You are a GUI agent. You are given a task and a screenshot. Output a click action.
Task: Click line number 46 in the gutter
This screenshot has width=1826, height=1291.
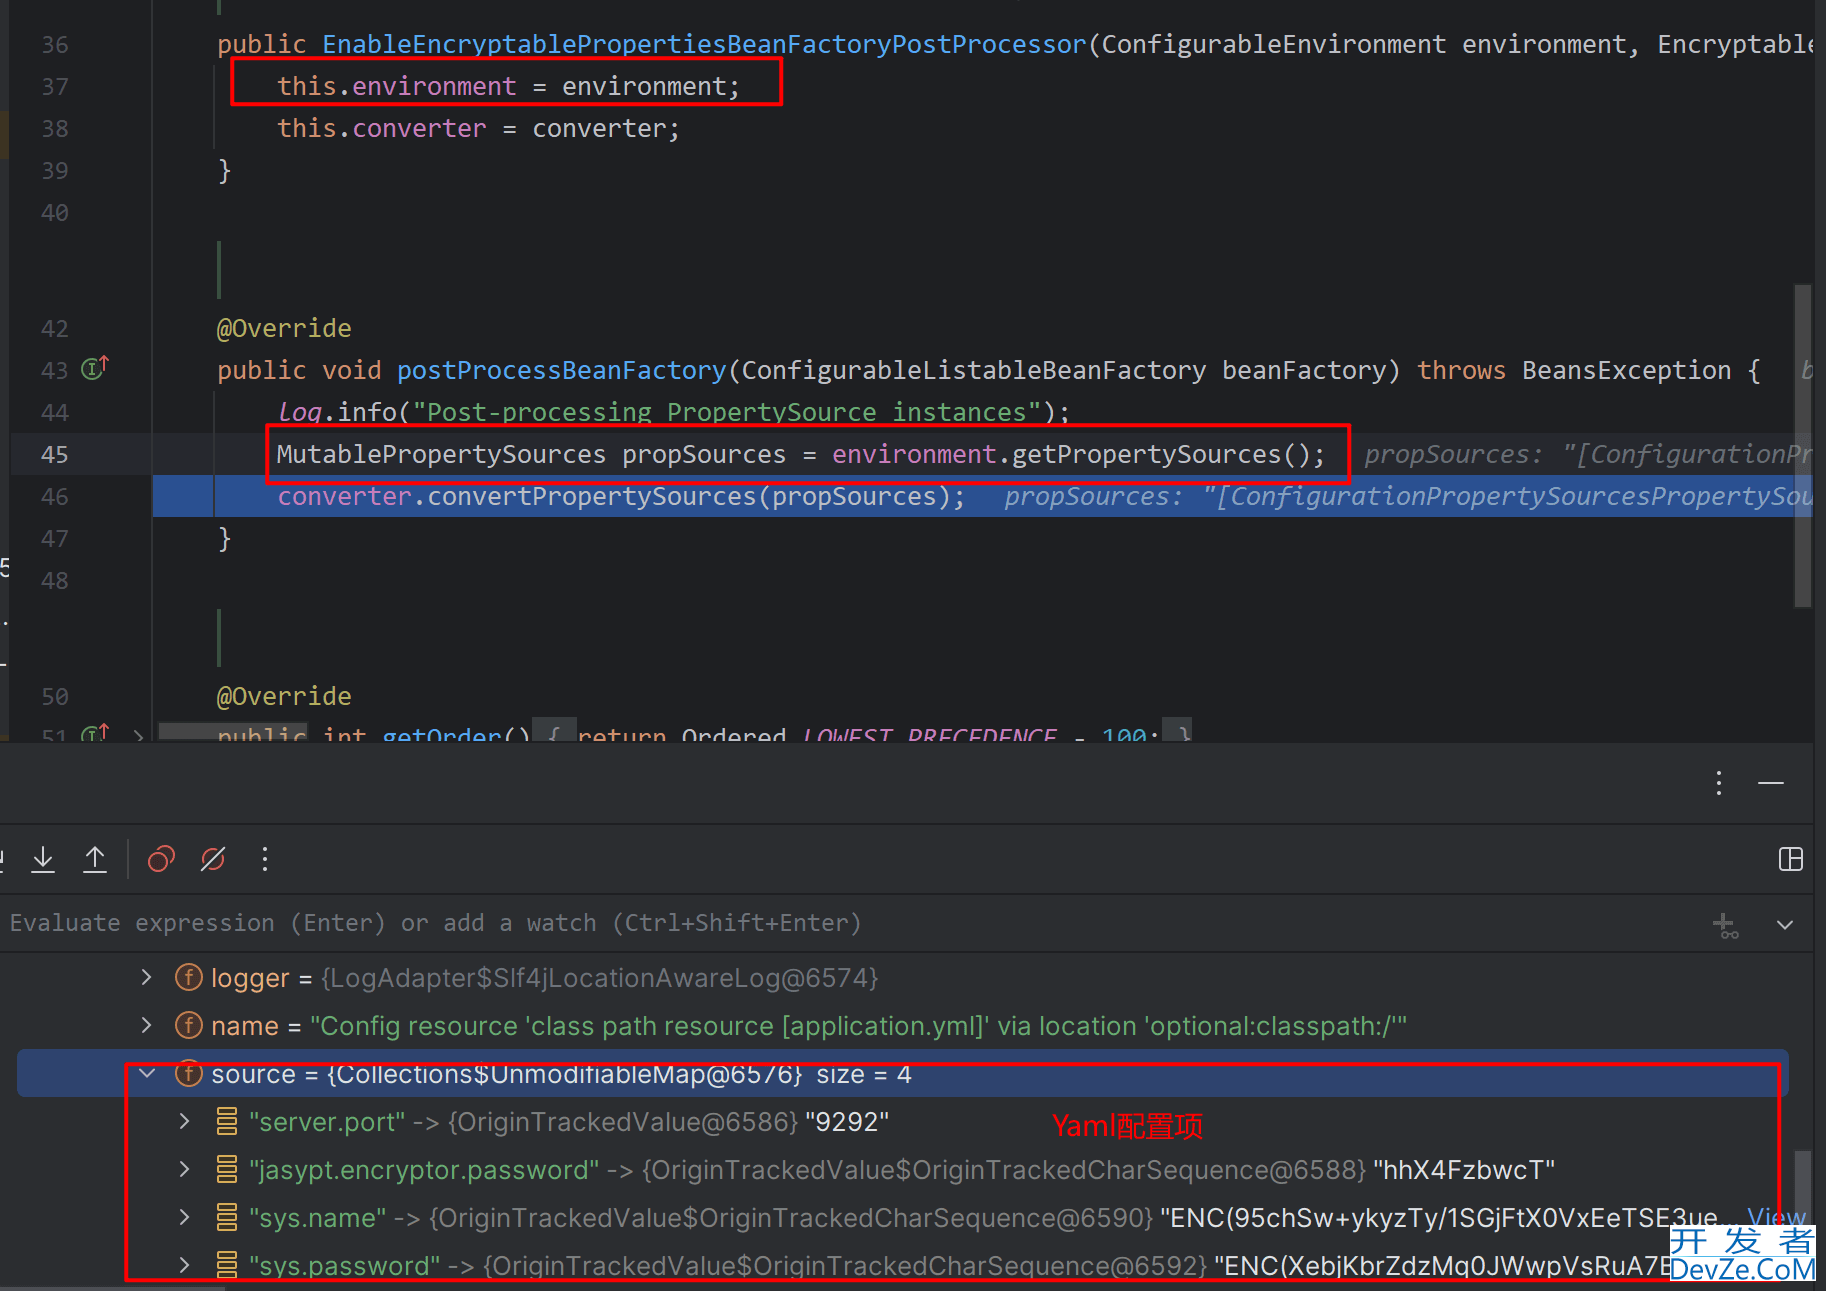[55, 496]
